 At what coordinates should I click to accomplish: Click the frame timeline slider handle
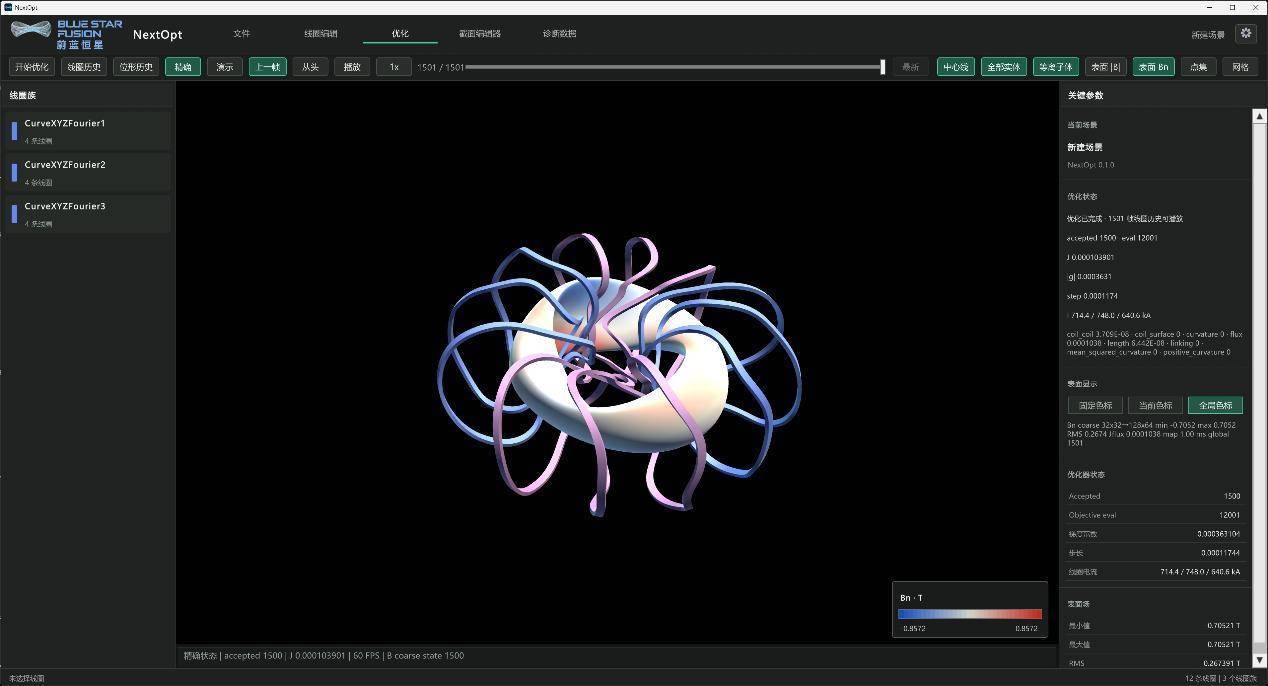(882, 67)
